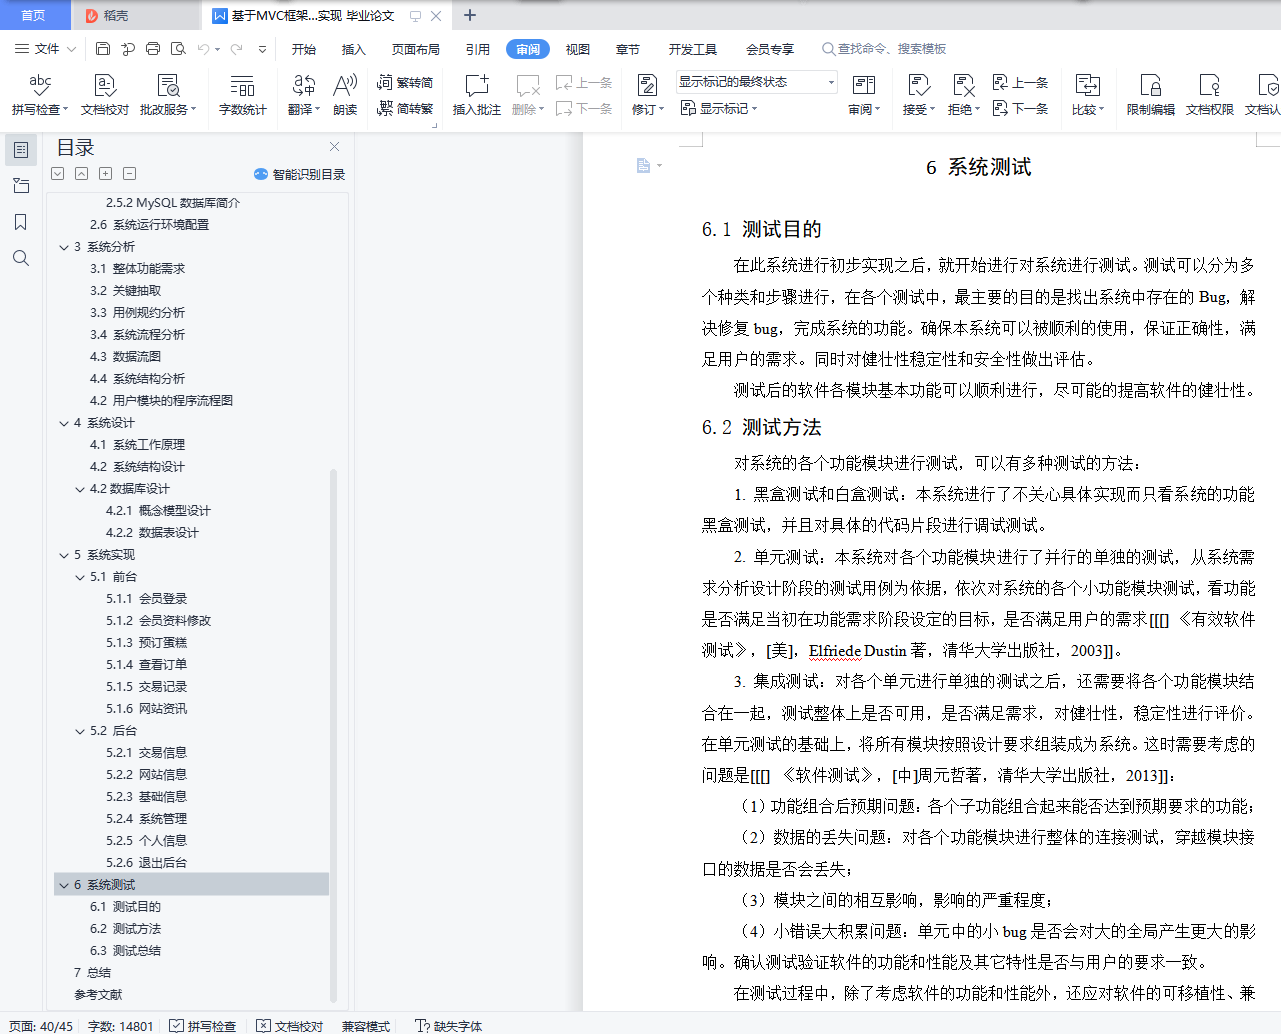Go to previous revision (上一条) beside 拒绝

tap(1021, 82)
